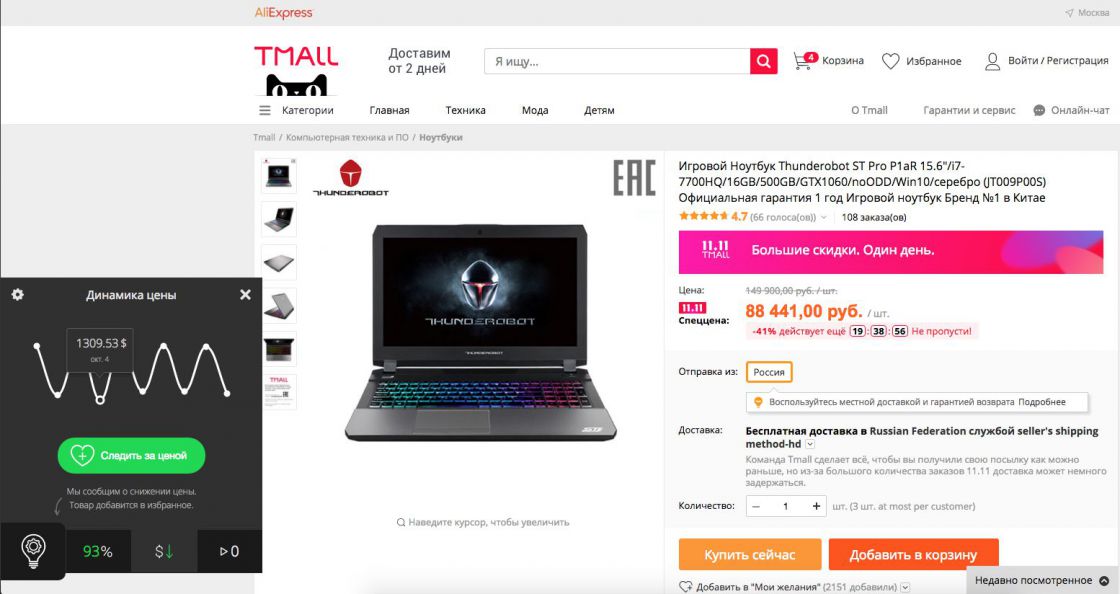The height and width of the screenshot is (594, 1120).
Task: Select the second laptop thumbnail image
Action: coord(279,218)
